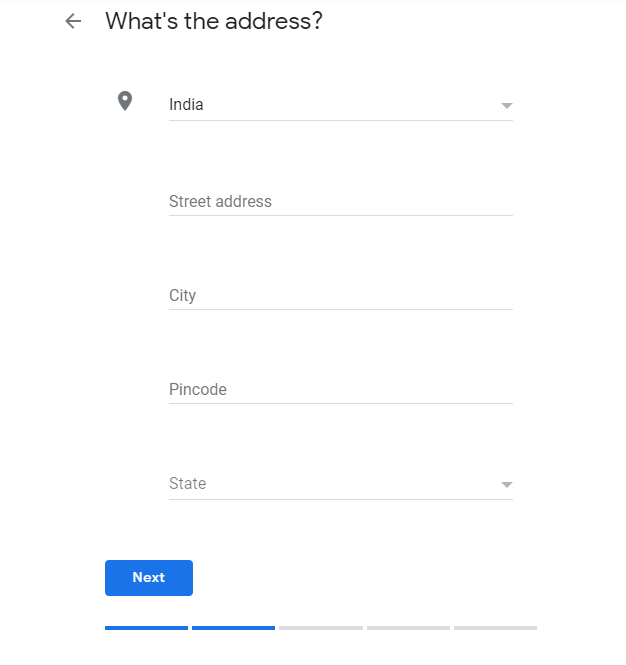
Task: Focus the Street address input field
Action: pyautogui.click(x=340, y=201)
